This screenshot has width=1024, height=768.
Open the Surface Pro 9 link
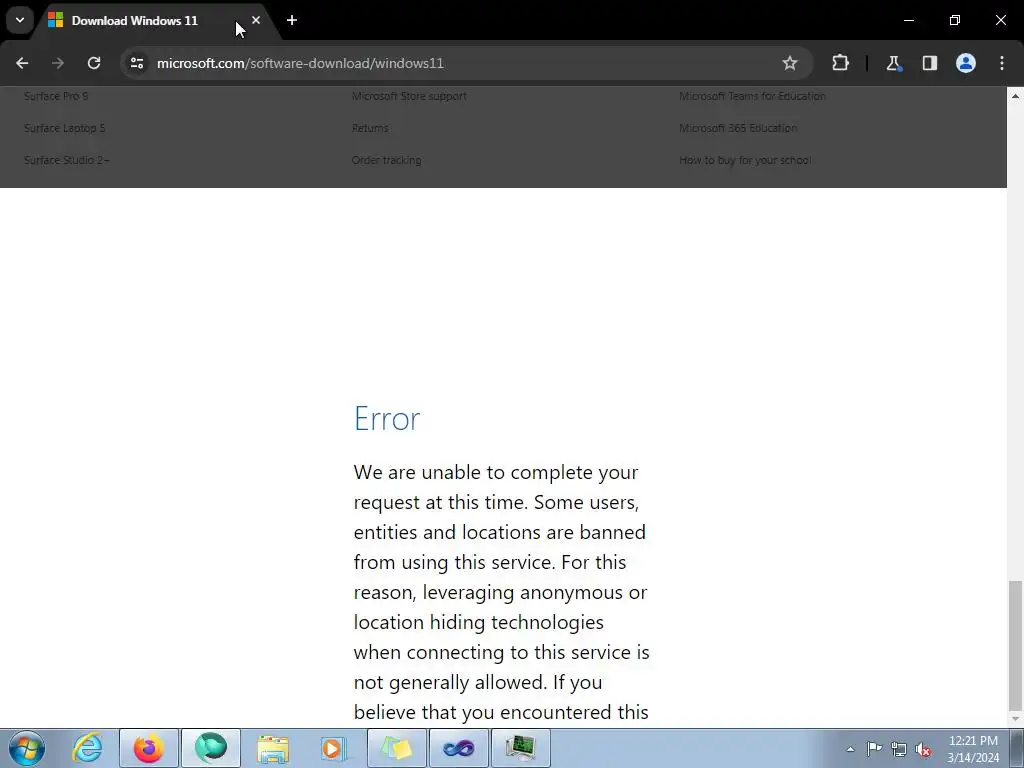click(56, 96)
